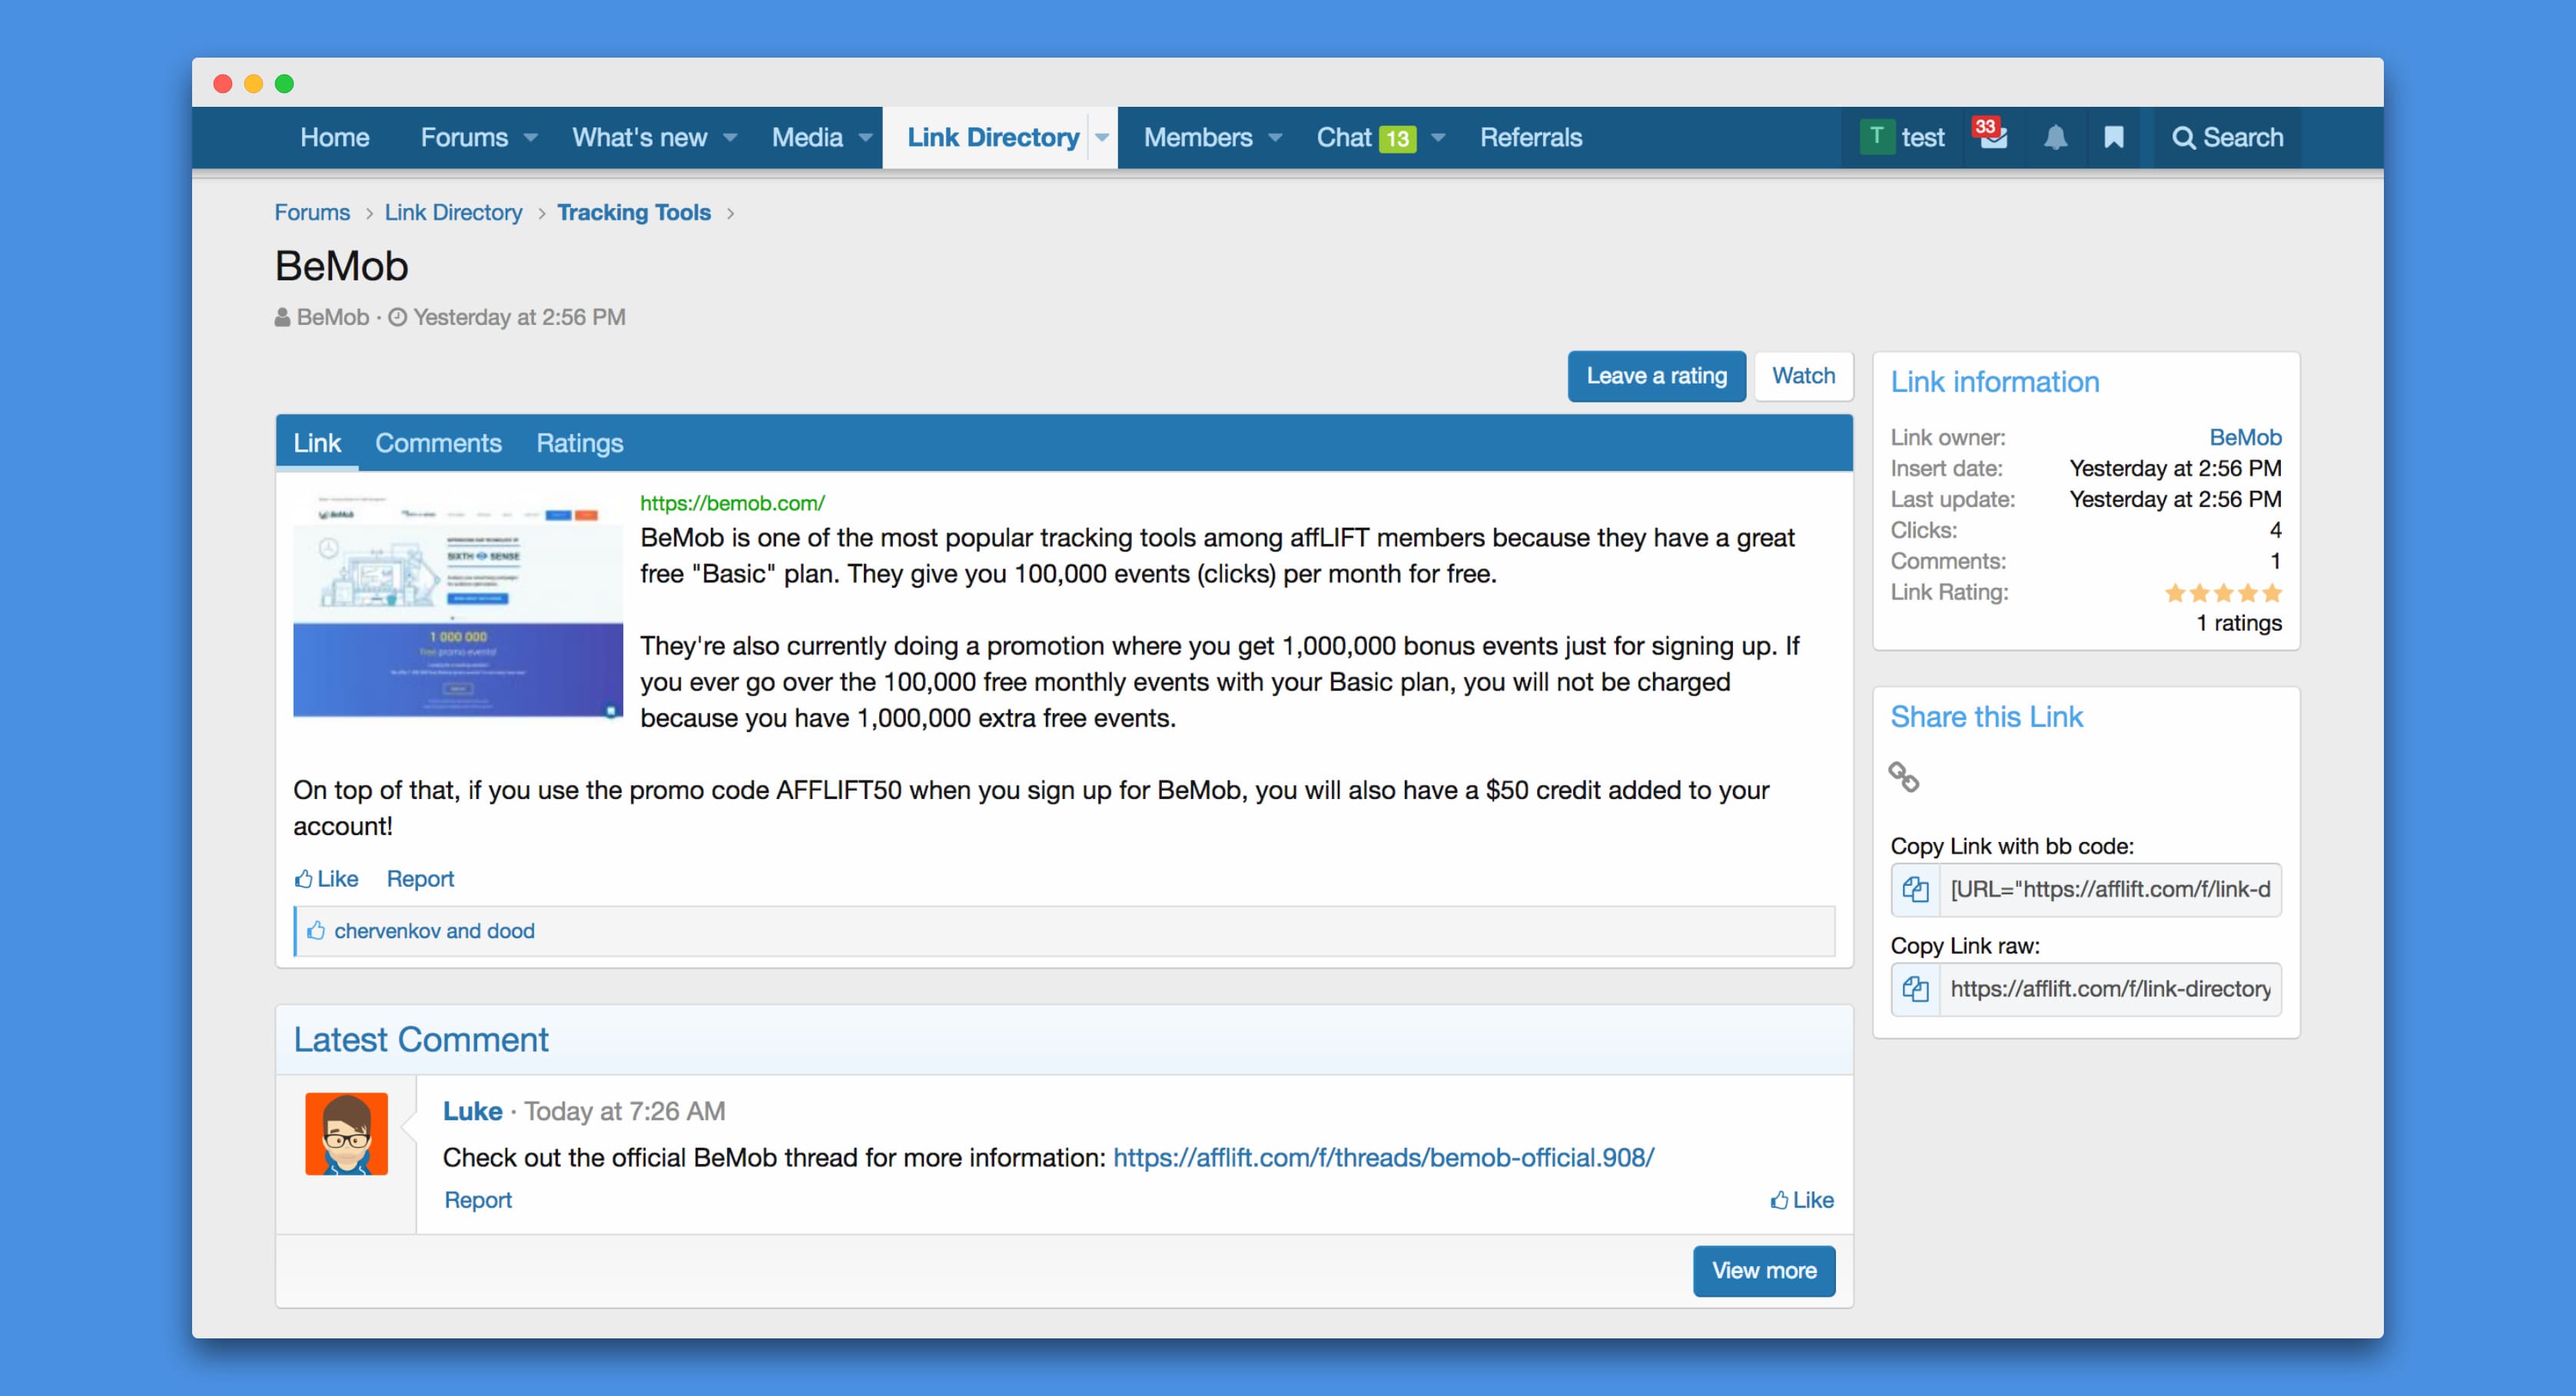Image resolution: width=2576 pixels, height=1396 pixels.
Task: Click the test user avatar
Action: pyautogui.click(x=1876, y=137)
